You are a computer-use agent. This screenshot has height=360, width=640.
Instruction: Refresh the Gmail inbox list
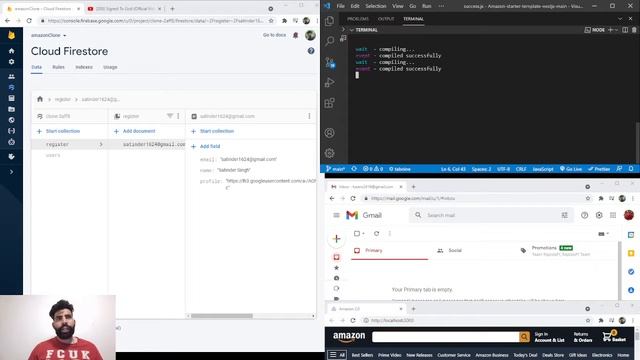pos(376,233)
